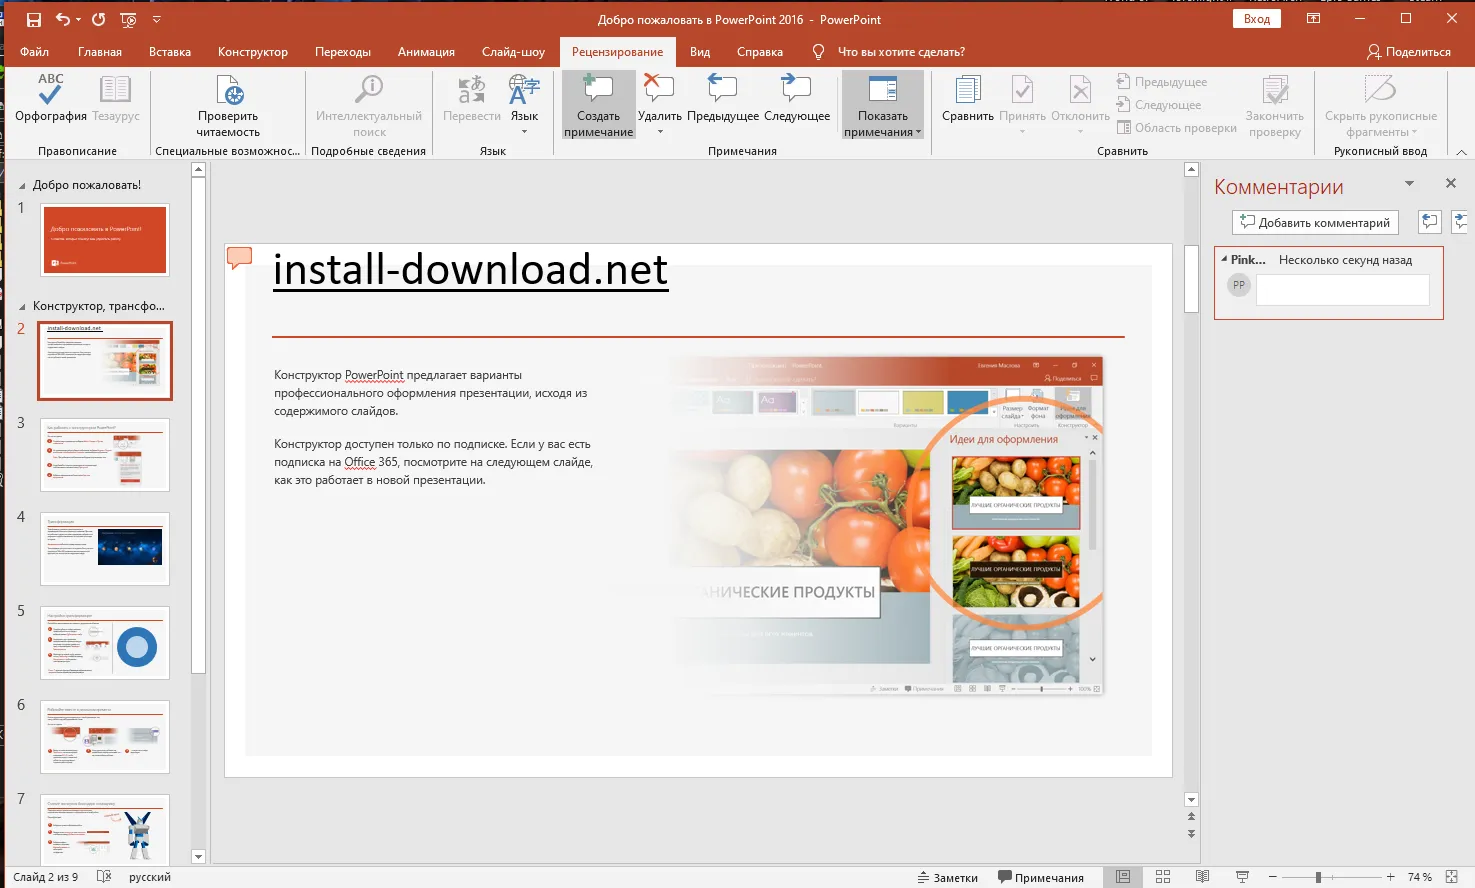The width and height of the screenshot is (1475, 888).
Task: Collapse the Добро пожаловать! section
Action: 23,186
